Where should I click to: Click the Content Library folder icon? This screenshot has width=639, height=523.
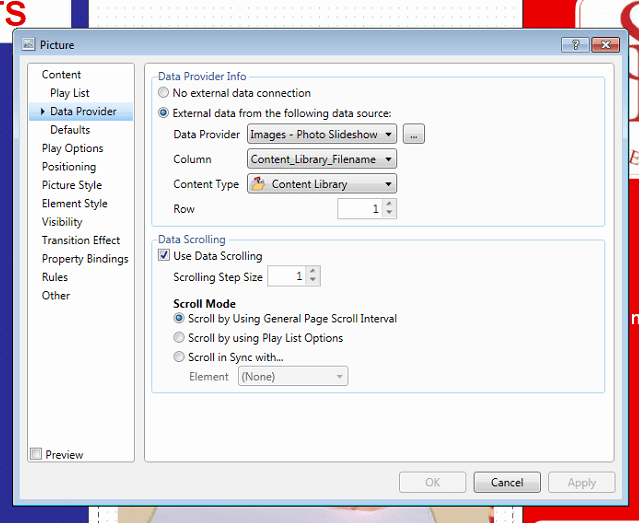coord(258,184)
